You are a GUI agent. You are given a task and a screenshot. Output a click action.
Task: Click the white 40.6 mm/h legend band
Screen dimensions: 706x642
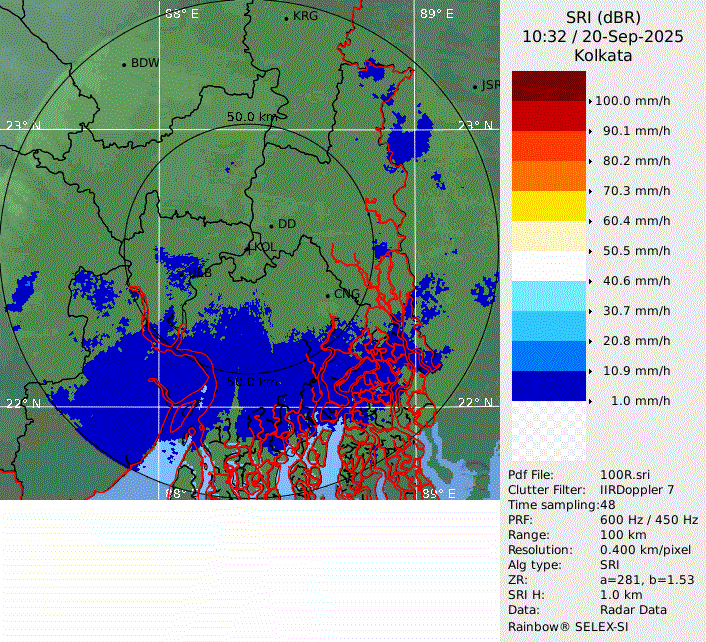point(548,266)
